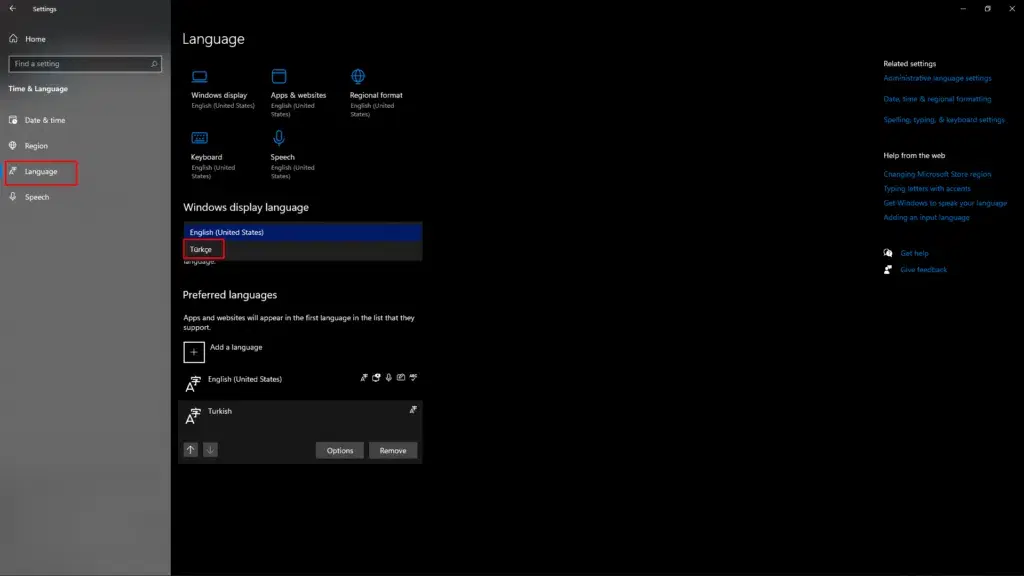Click the Give feedback link
Image resolution: width=1024 pixels, height=576 pixels.
point(923,270)
